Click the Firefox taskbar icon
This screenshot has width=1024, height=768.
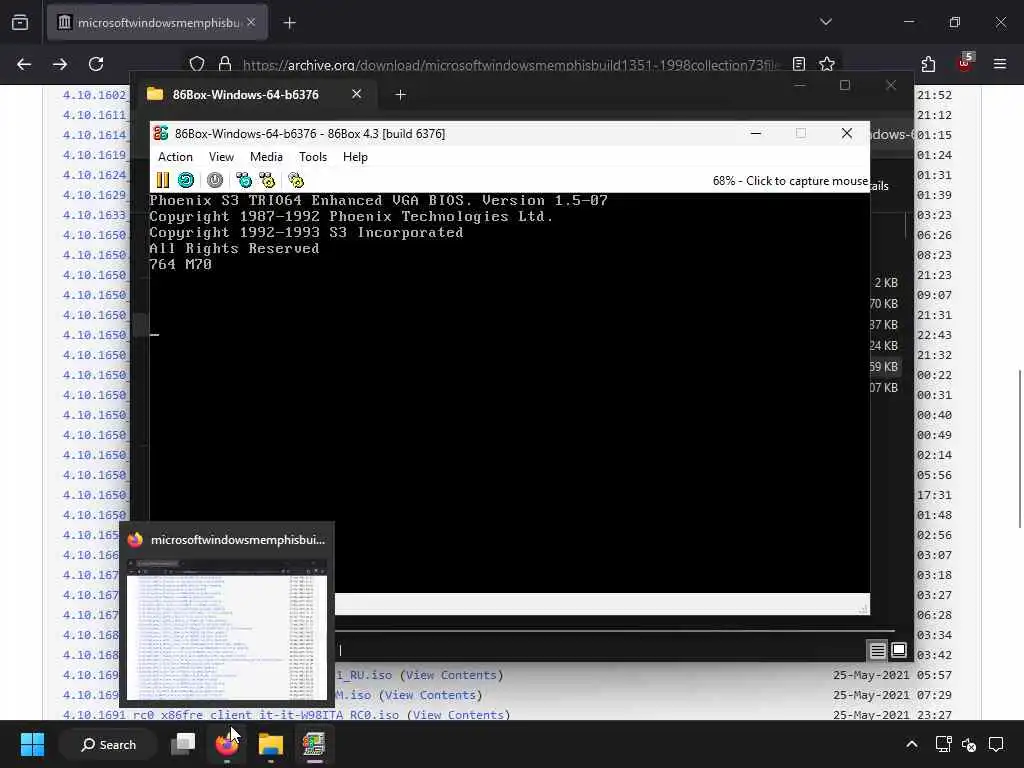227,744
